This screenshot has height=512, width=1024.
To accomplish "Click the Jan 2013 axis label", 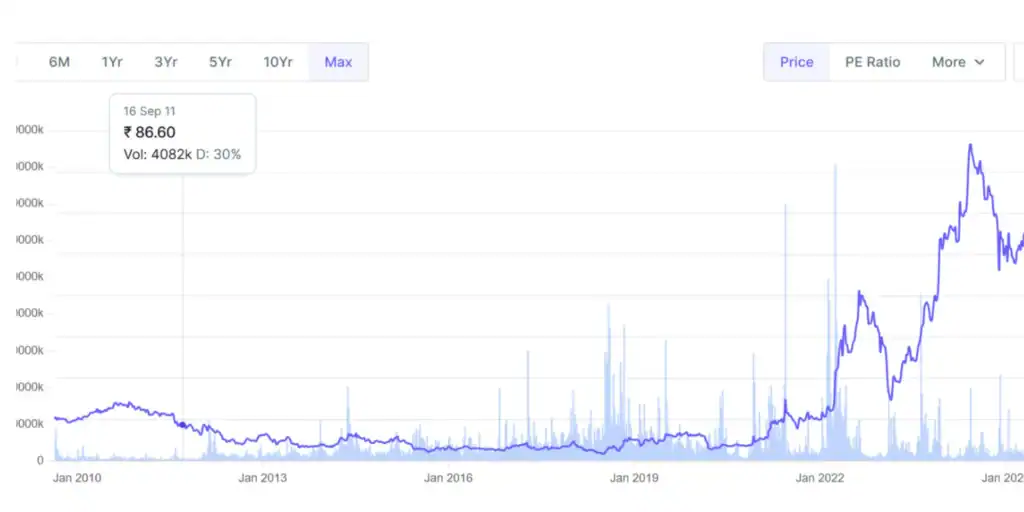I will (262, 478).
